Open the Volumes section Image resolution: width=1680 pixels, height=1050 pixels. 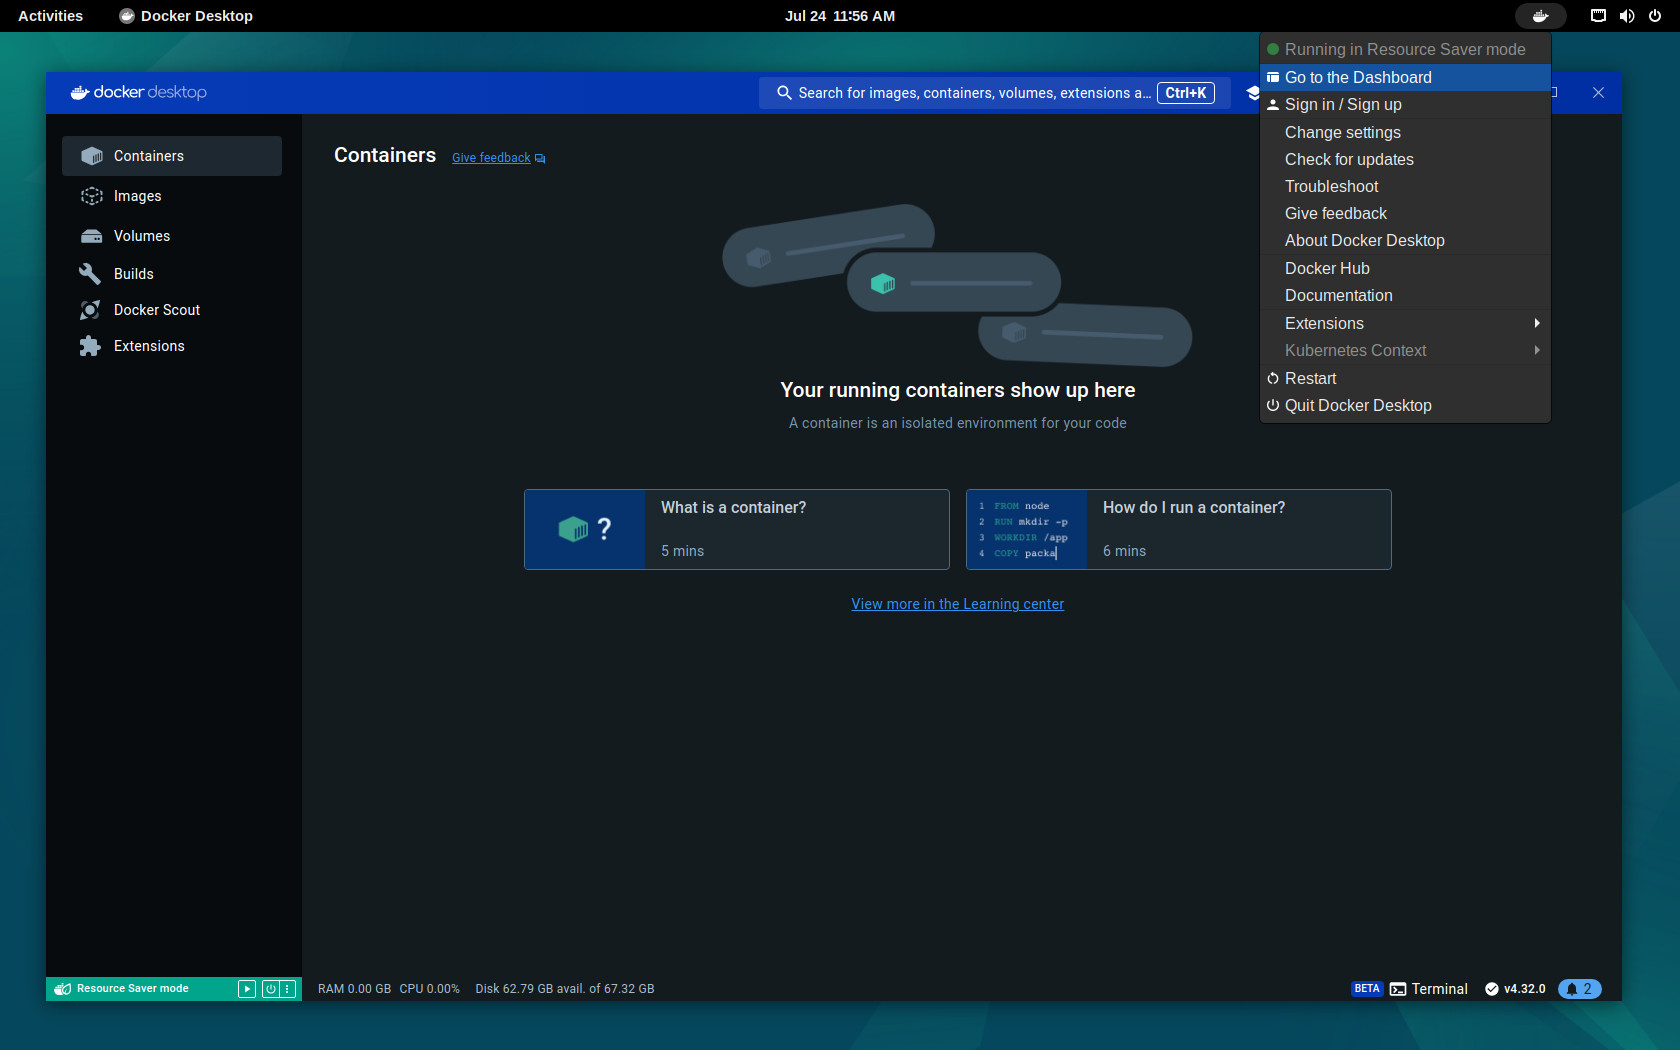172,236
